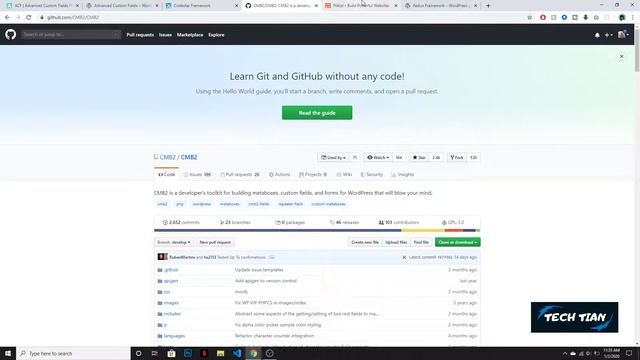Switch to the Issues tab of repo
640x360 pixels.
[197, 174]
